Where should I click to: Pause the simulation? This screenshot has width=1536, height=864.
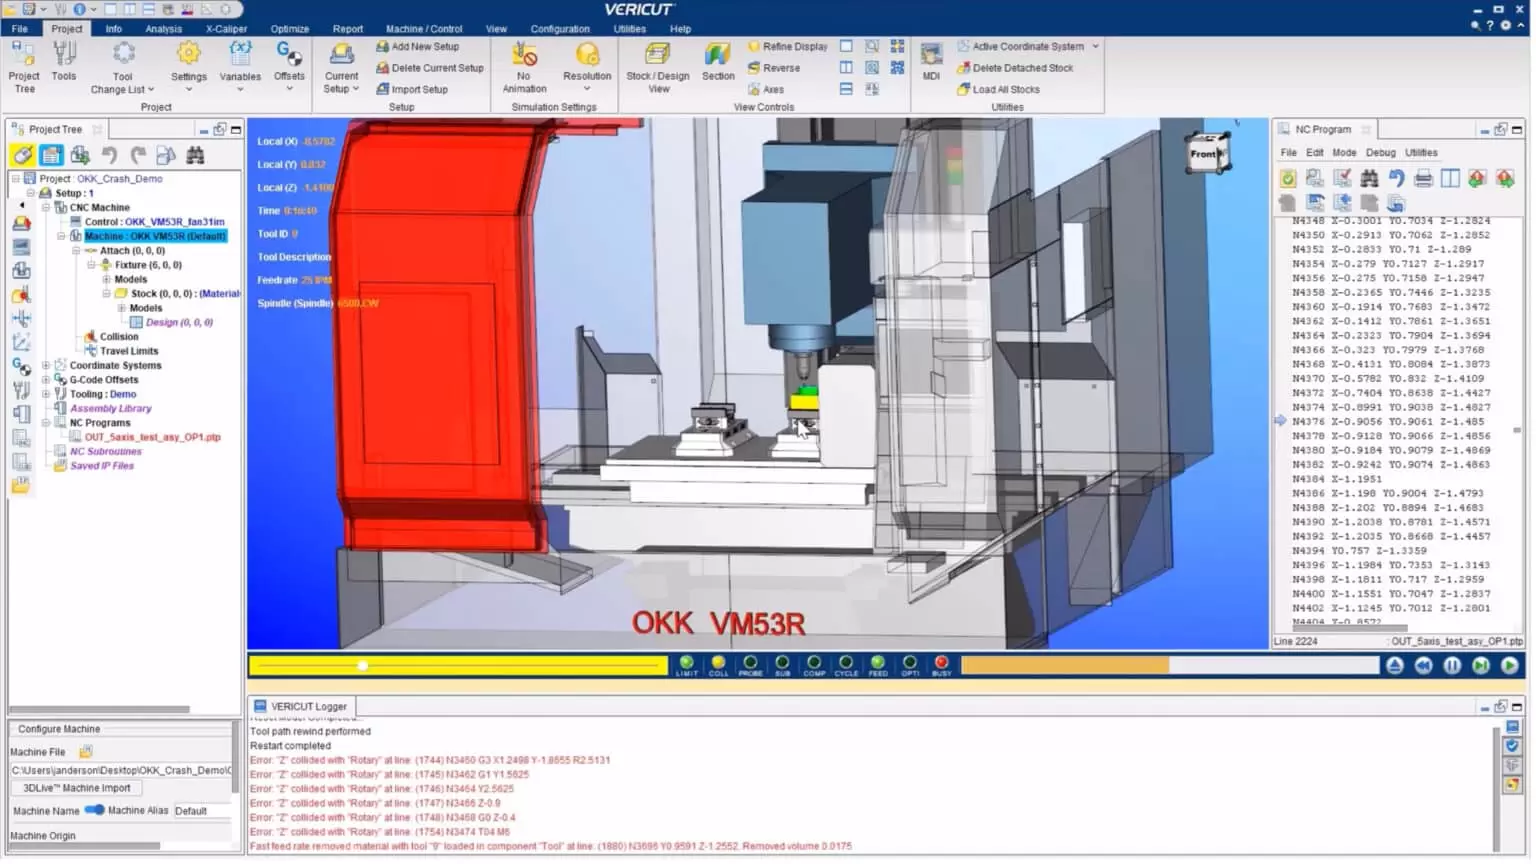tap(1452, 665)
